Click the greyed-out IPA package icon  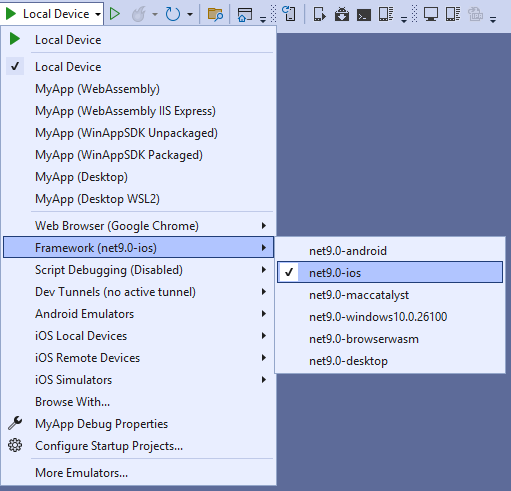[475, 14]
